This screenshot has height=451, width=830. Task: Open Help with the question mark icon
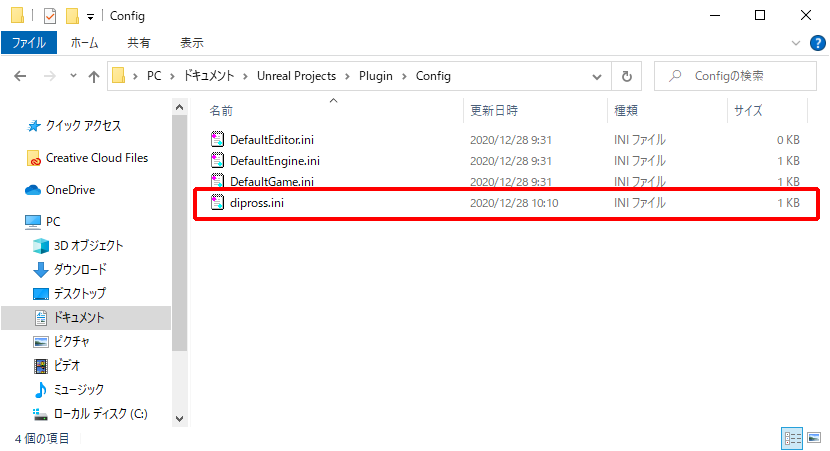click(x=817, y=43)
